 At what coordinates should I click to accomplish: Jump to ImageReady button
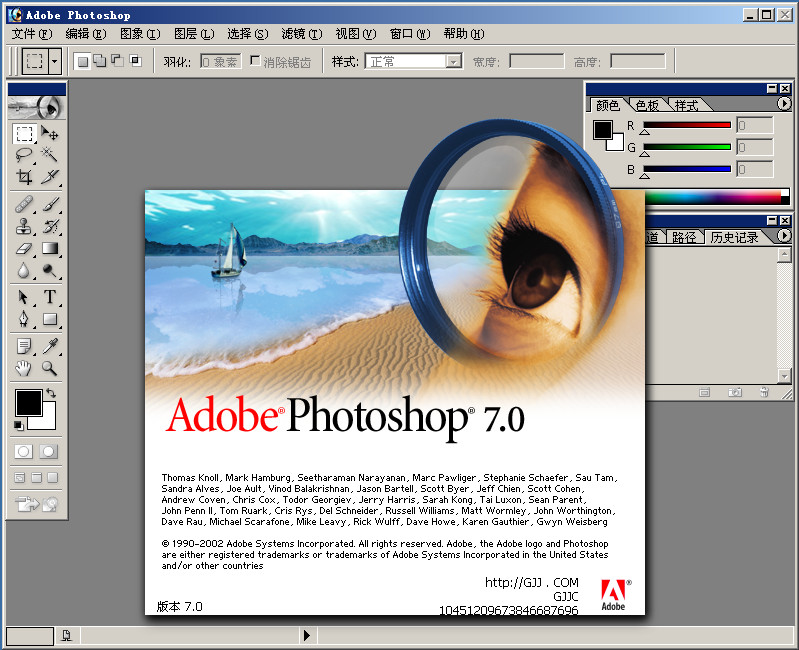coord(36,504)
